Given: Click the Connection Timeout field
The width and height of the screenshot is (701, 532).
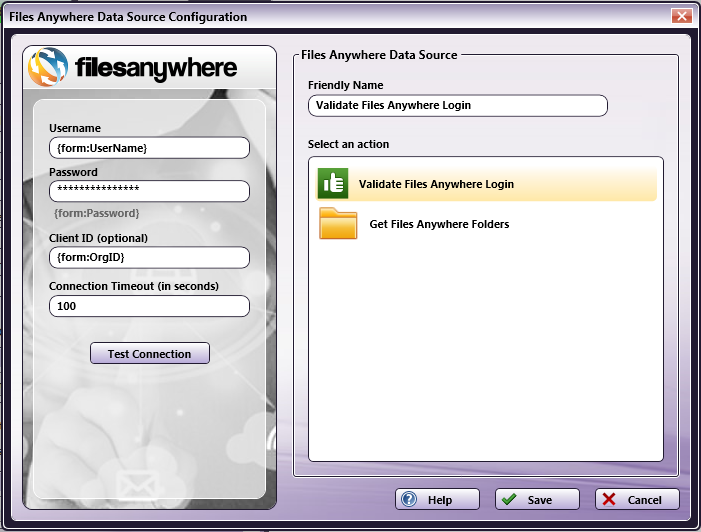Looking at the screenshot, I should [x=149, y=306].
